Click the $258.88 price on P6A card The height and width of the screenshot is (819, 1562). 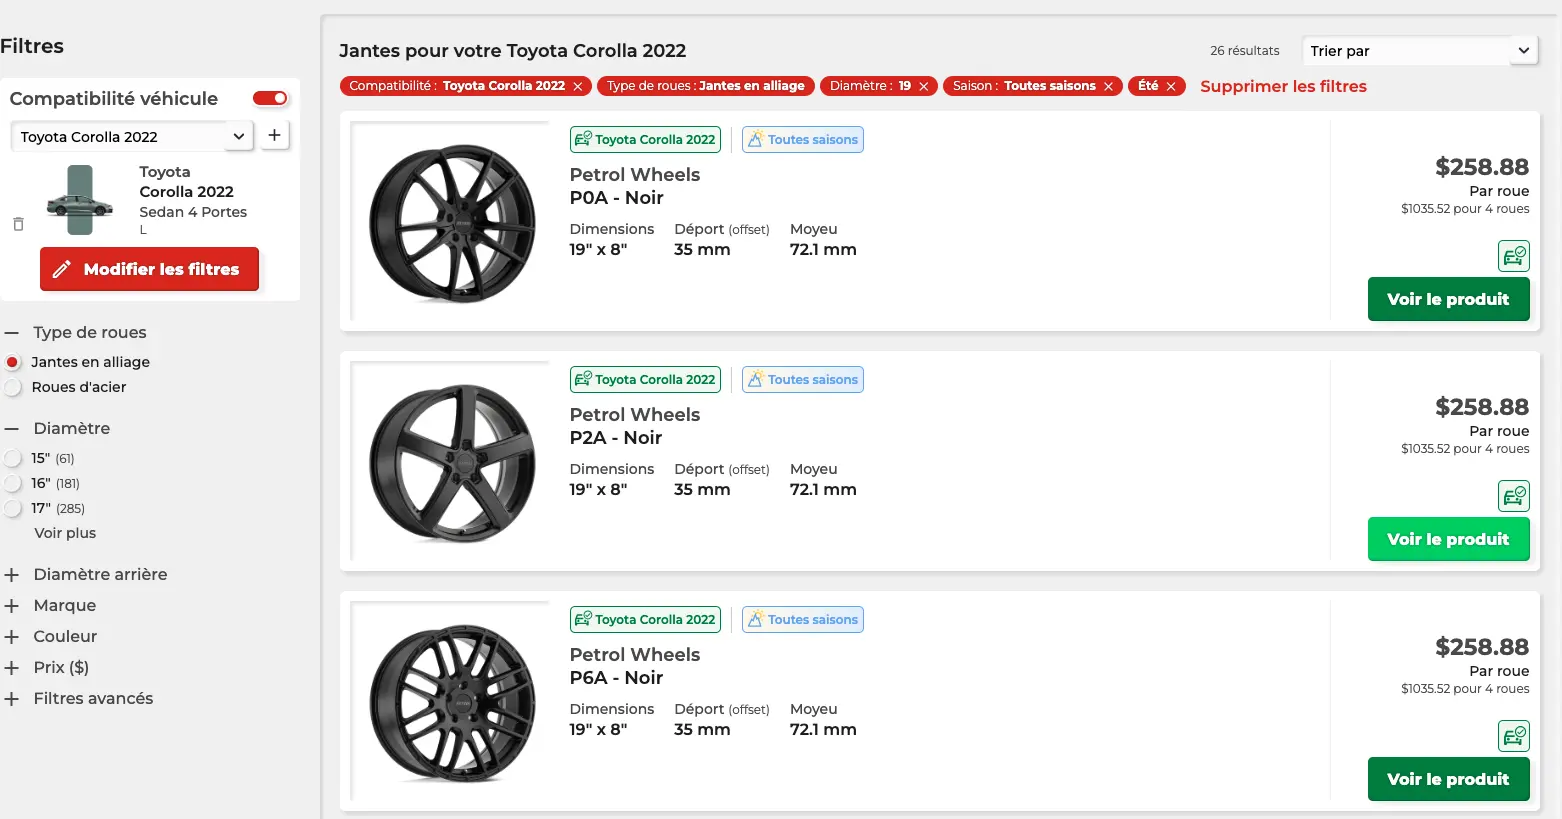(x=1482, y=647)
